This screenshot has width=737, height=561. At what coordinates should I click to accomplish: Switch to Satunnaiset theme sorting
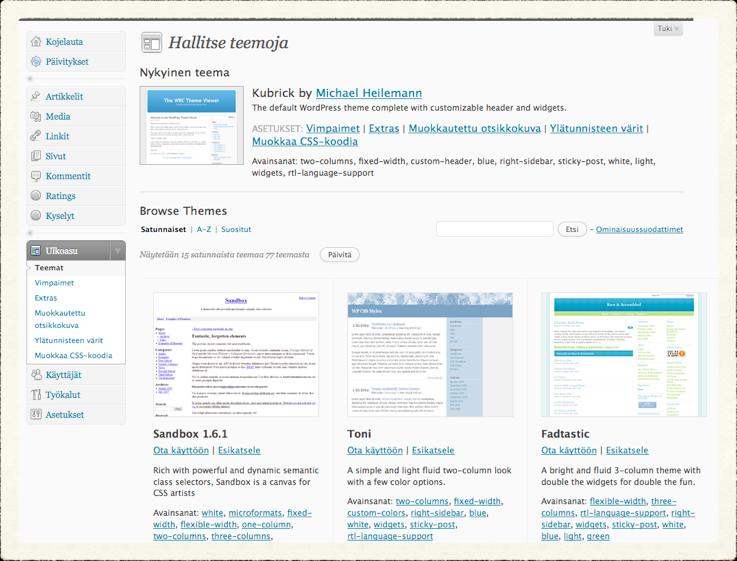point(163,229)
